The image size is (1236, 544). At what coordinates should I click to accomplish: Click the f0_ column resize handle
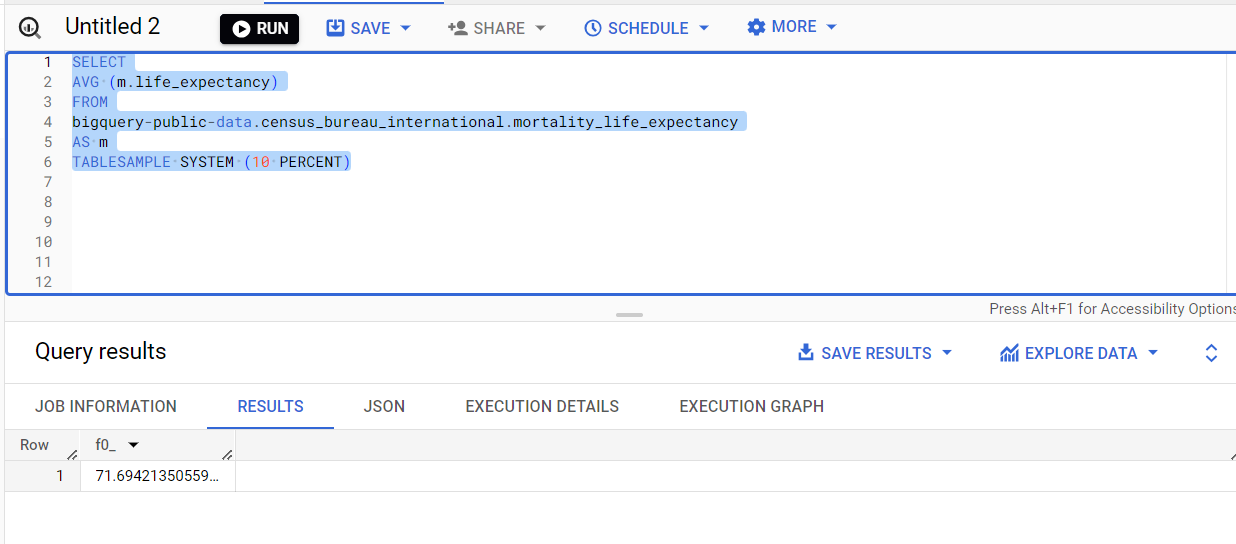coord(227,455)
